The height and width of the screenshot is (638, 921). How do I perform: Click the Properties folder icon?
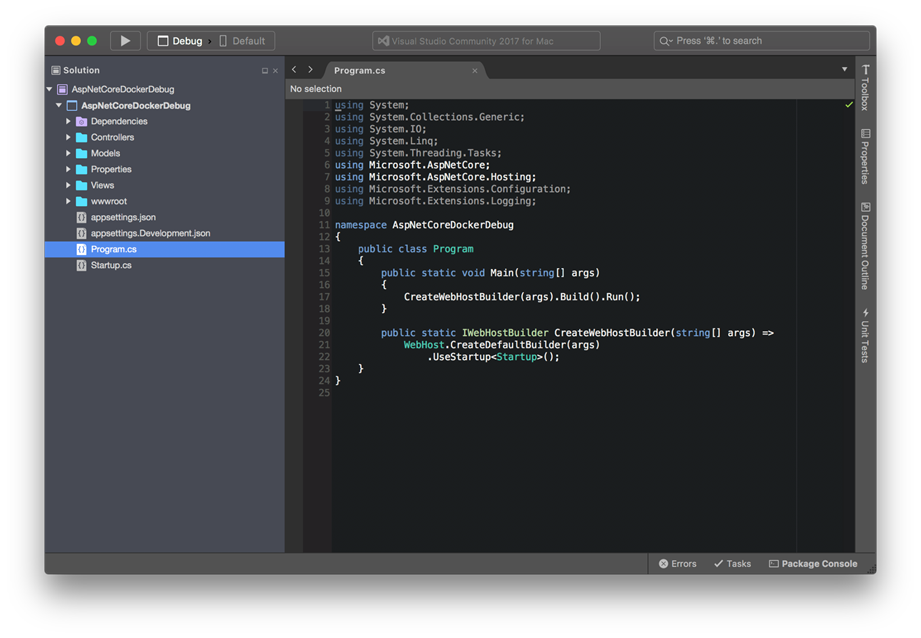[x=82, y=169]
